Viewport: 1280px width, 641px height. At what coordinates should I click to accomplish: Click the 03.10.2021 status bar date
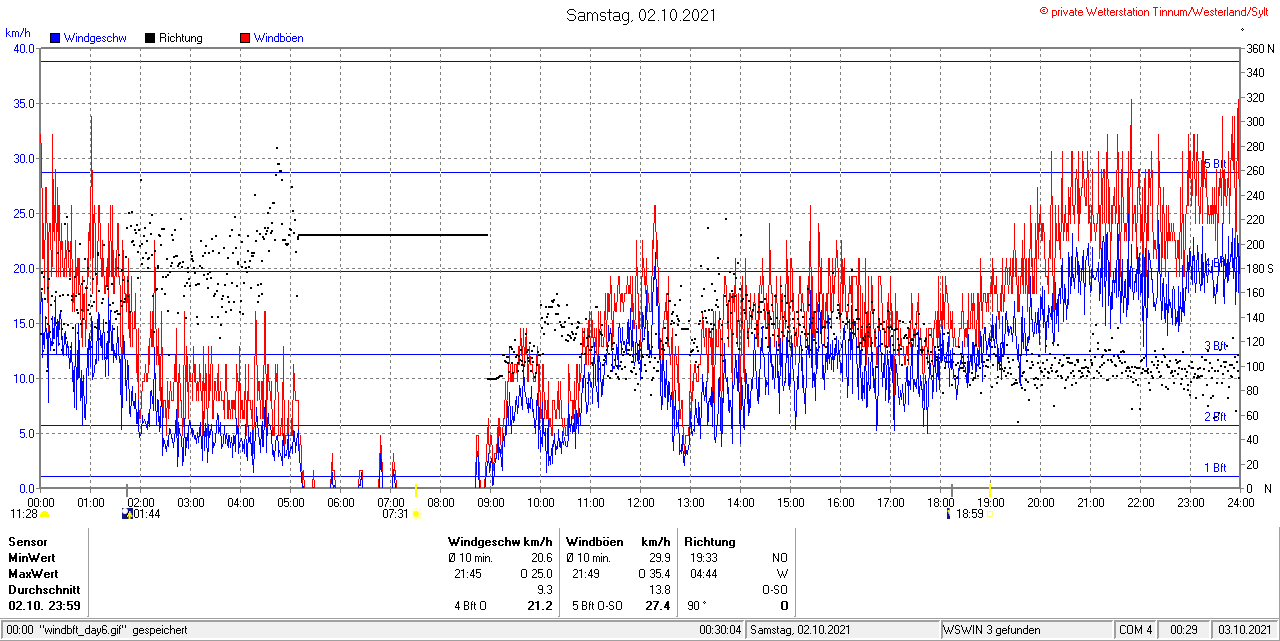click(x=1245, y=630)
